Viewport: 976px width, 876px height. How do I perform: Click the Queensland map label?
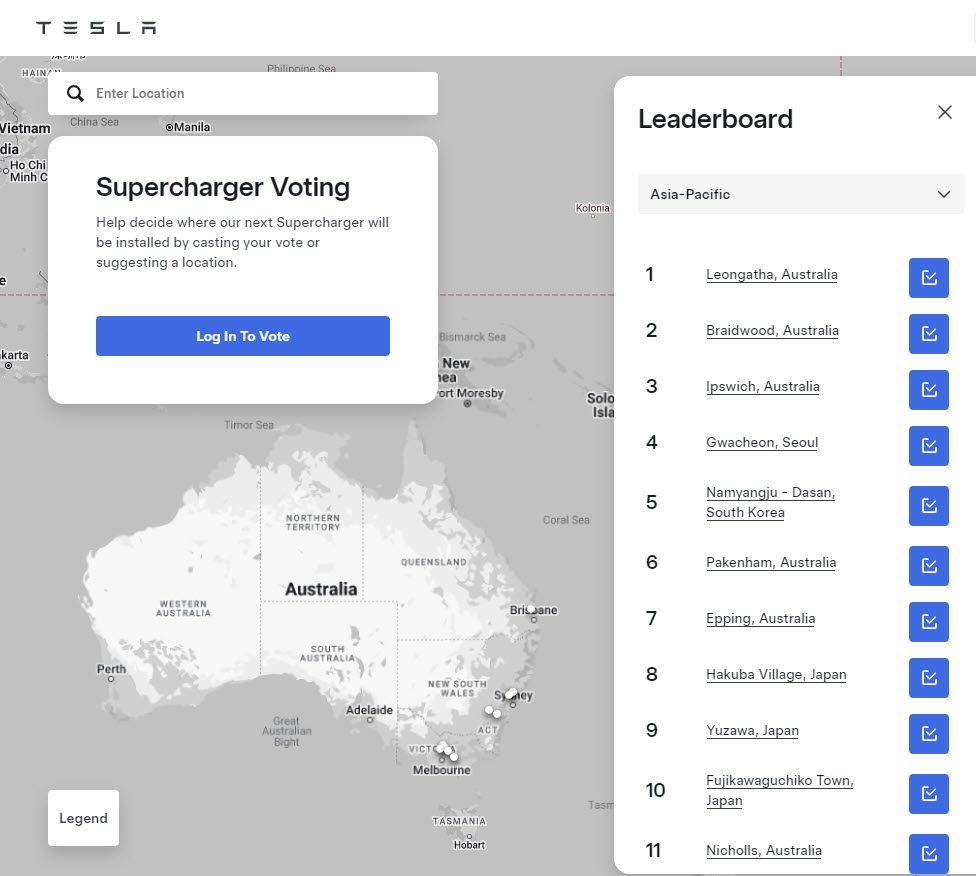pyautogui.click(x=433, y=562)
